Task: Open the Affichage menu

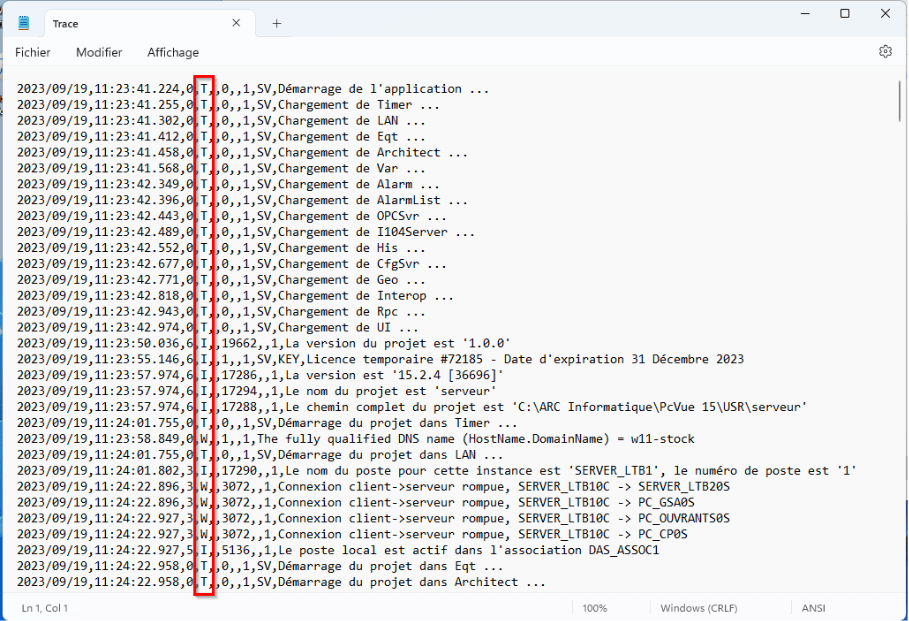Action: [x=173, y=52]
